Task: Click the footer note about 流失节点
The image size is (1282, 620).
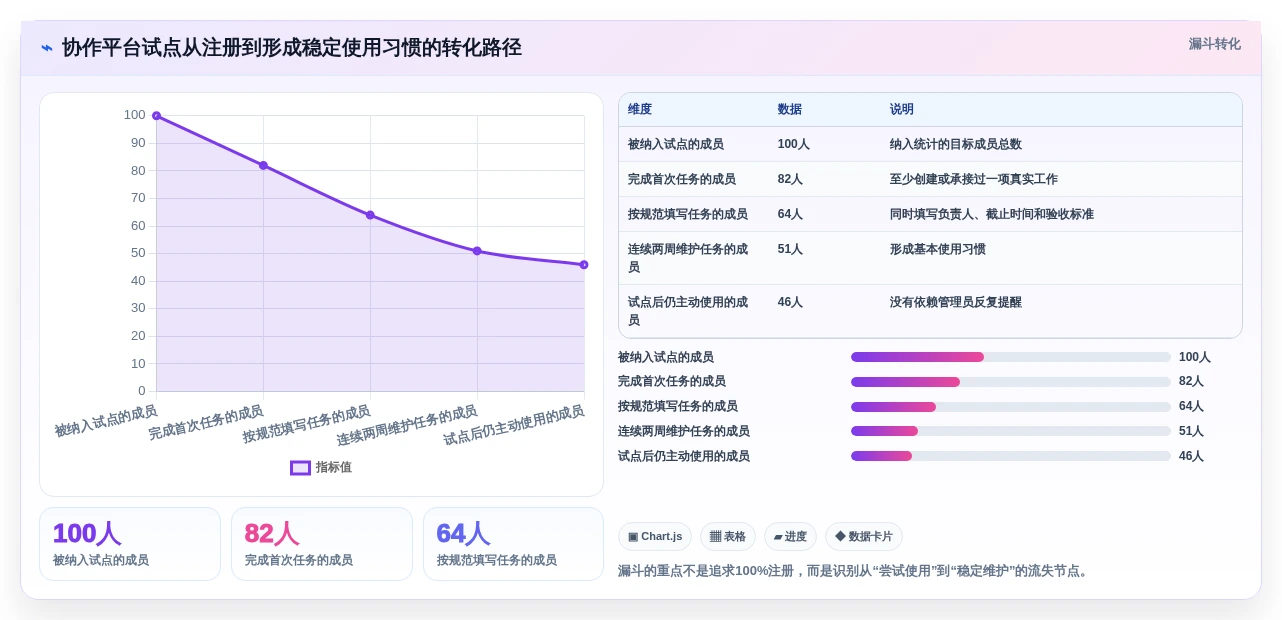Action: coord(855,571)
